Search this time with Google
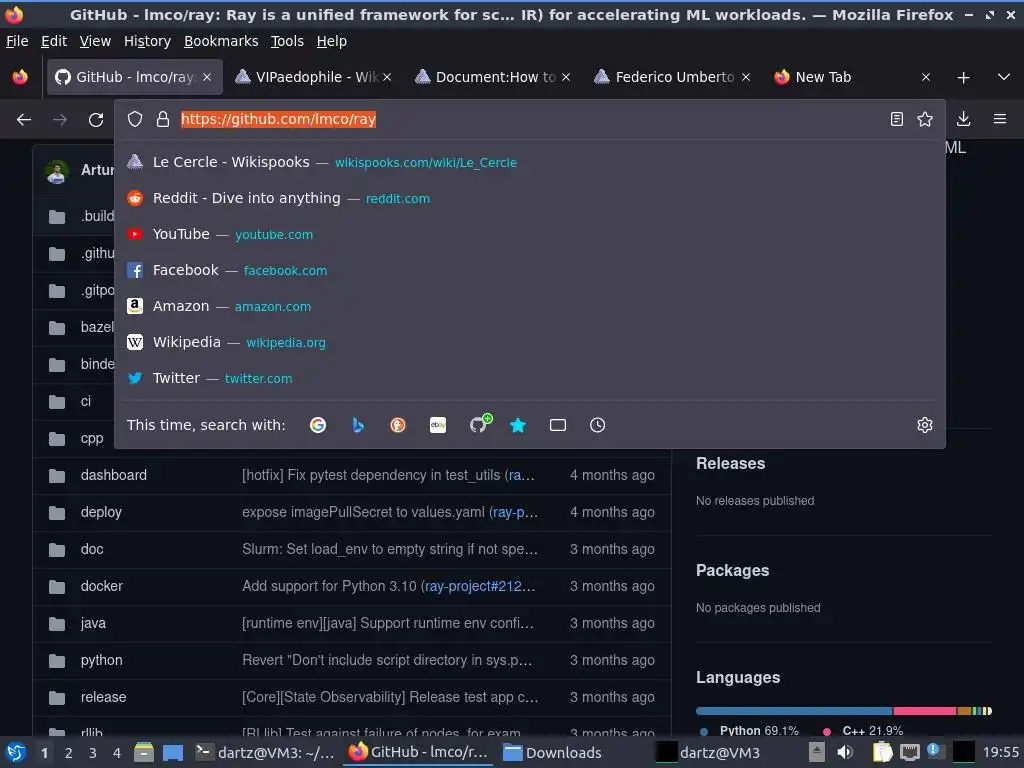 click(318, 425)
